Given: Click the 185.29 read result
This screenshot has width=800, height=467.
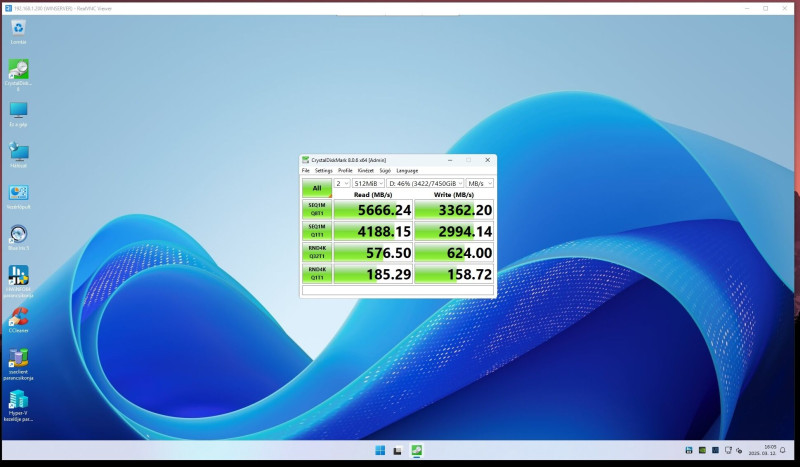Looking at the screenshot, I should click(373, 274).
